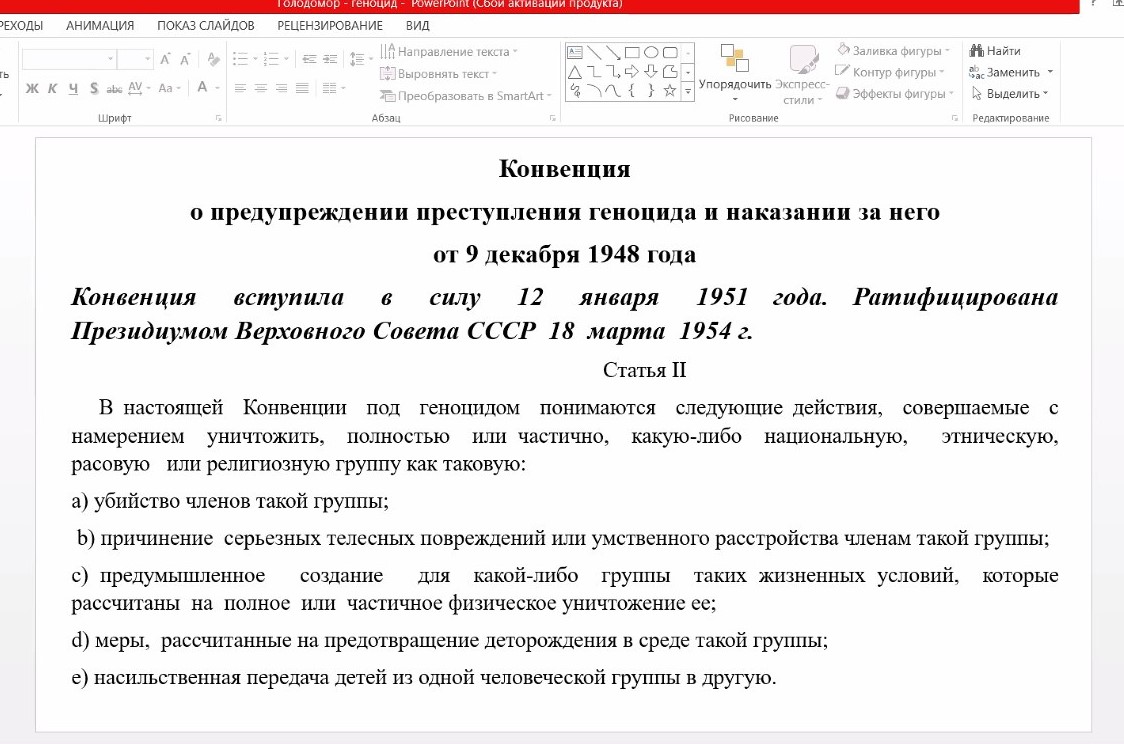Select the down arrow shape
The image size is (1124, 744).
(651, 72)
